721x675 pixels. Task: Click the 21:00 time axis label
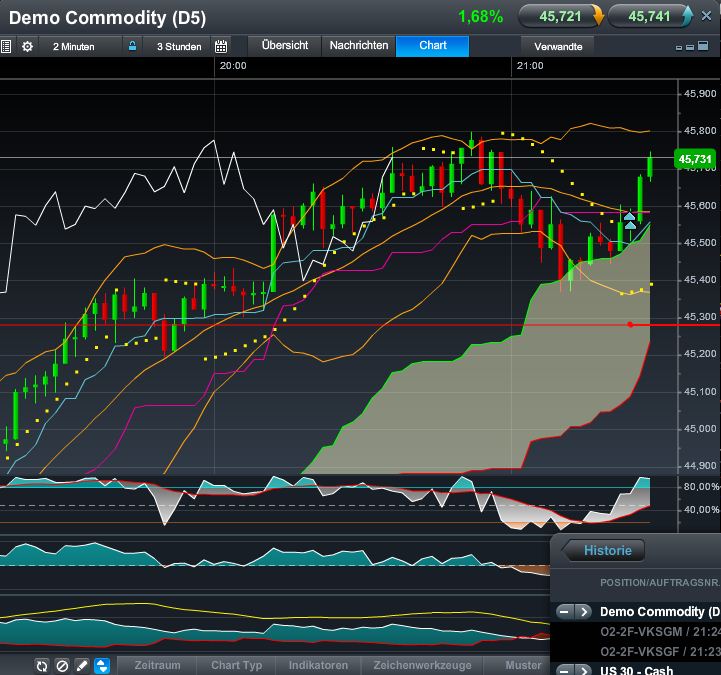[530, 66]
